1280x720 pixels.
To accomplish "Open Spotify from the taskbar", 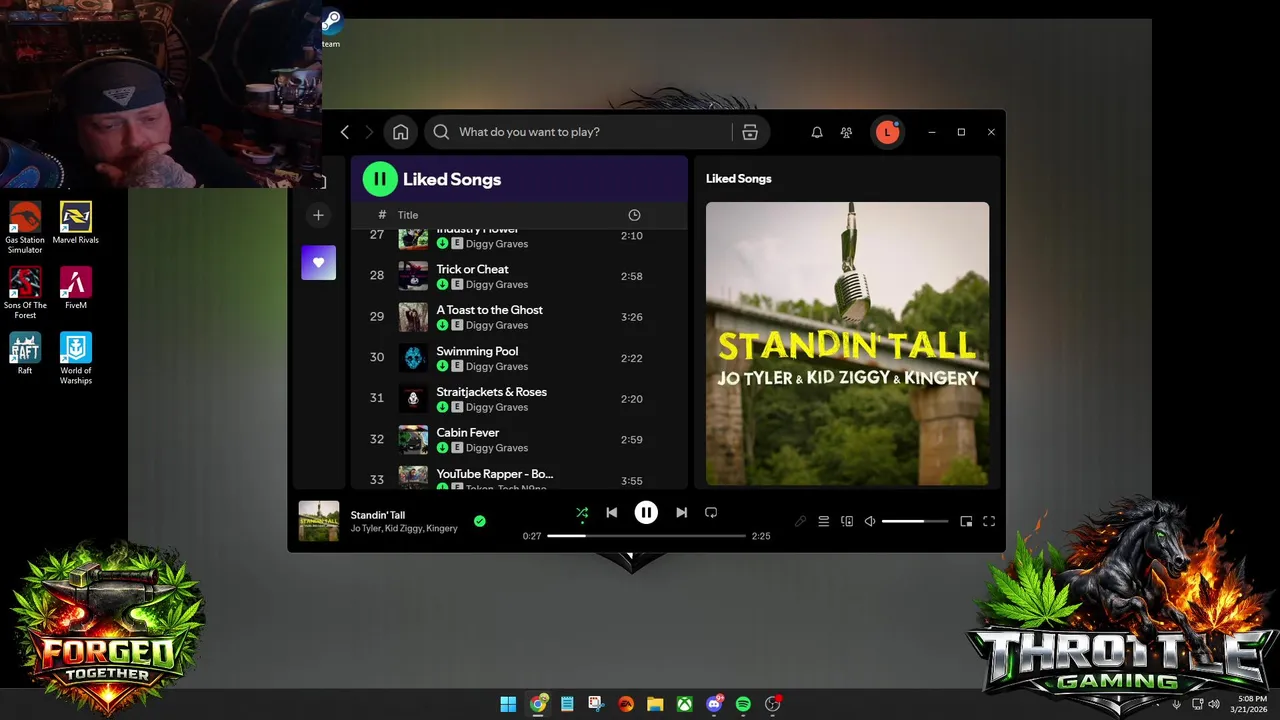I will point(743,704).
